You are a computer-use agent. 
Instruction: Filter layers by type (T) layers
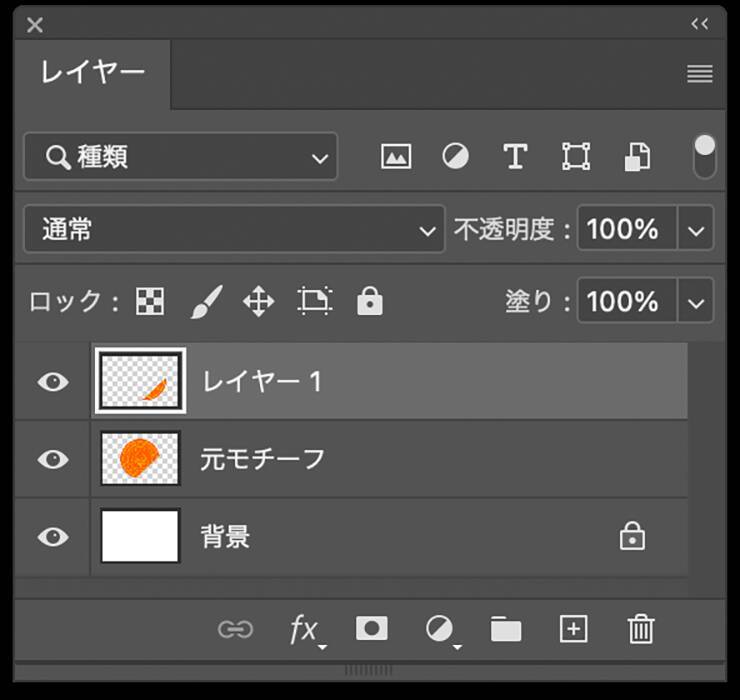click(515, 157)
